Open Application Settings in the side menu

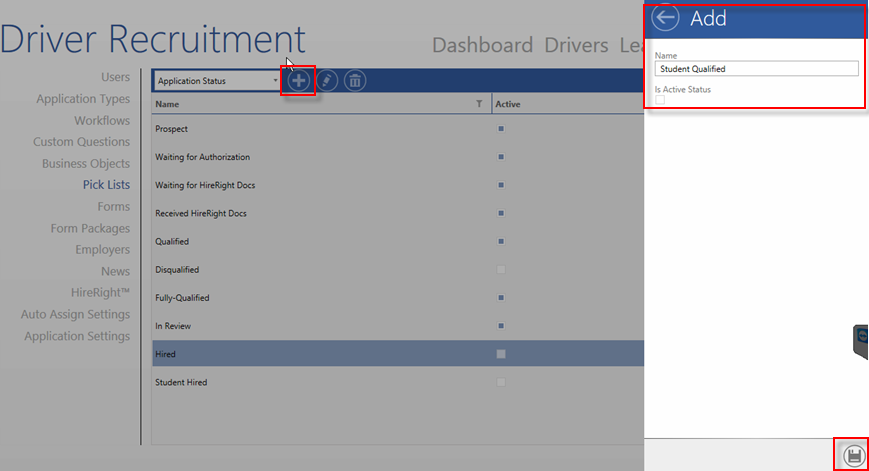point(77,336)
